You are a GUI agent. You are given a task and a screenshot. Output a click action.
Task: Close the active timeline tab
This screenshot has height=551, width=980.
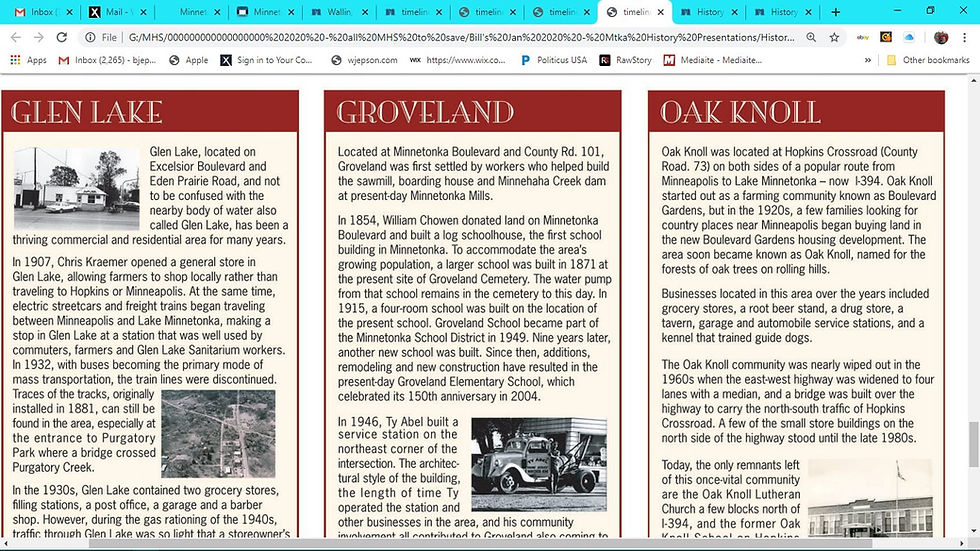point(661,12)
